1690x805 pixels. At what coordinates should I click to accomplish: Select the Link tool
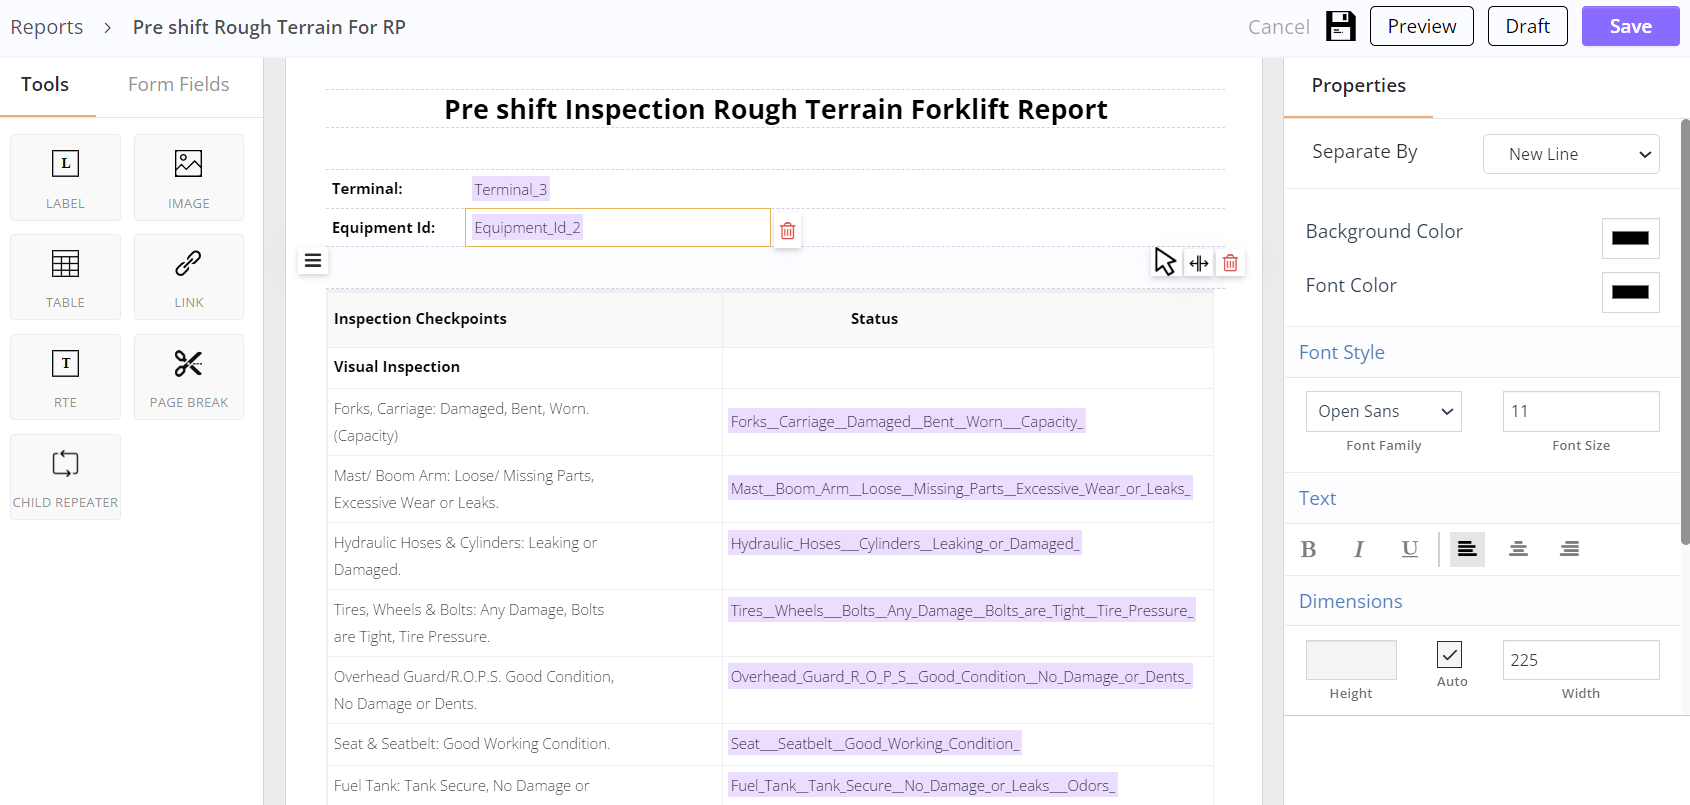click(188, 277)
